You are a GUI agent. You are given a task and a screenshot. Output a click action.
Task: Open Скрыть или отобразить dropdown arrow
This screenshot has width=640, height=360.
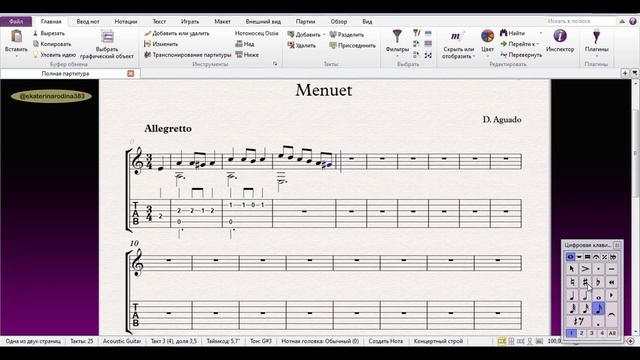click(474, 57)
